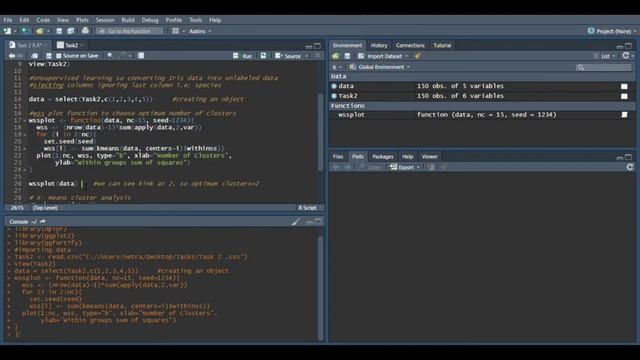Open the Global Environment dropdown

(380, 67)
